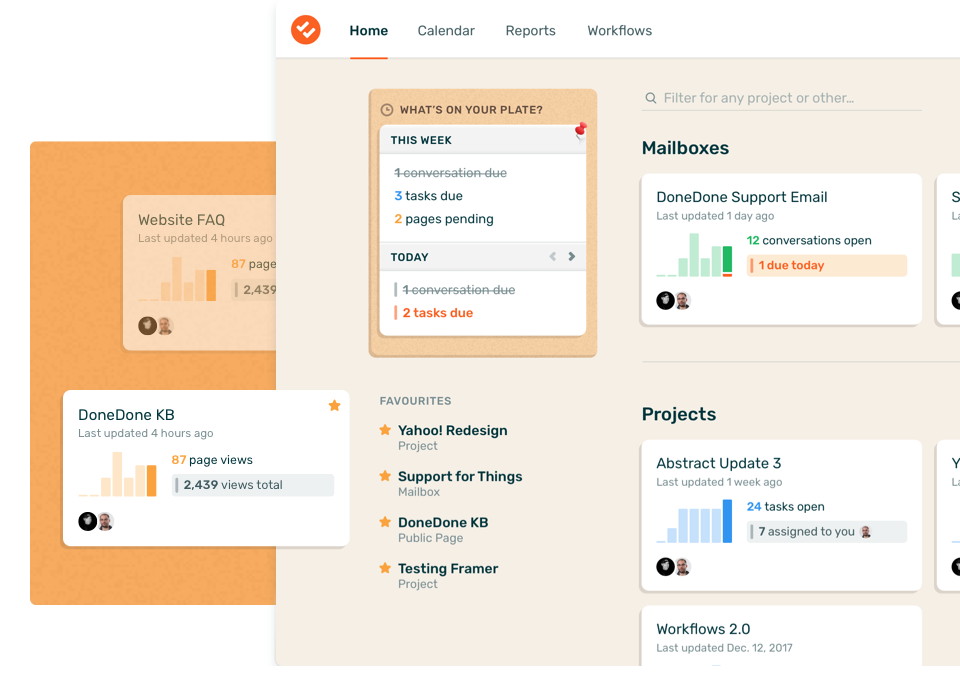Open the '2 tasks due' link under Today

coord(437,313)
